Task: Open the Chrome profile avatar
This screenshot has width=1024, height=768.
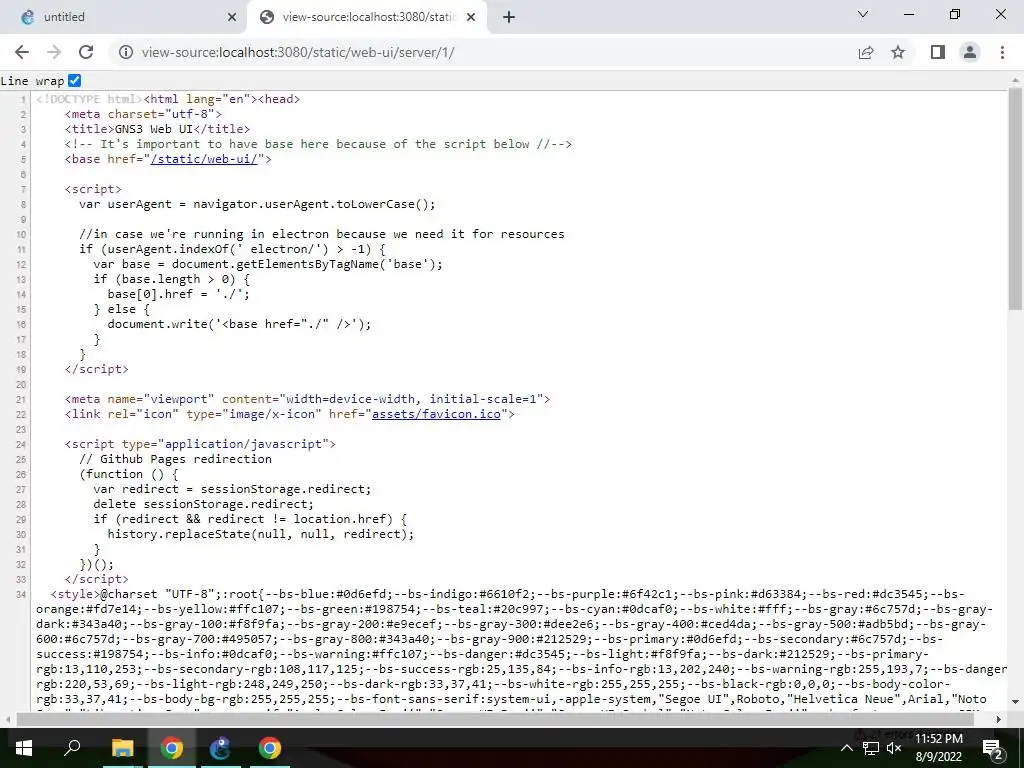Action: tap(970, 52)
